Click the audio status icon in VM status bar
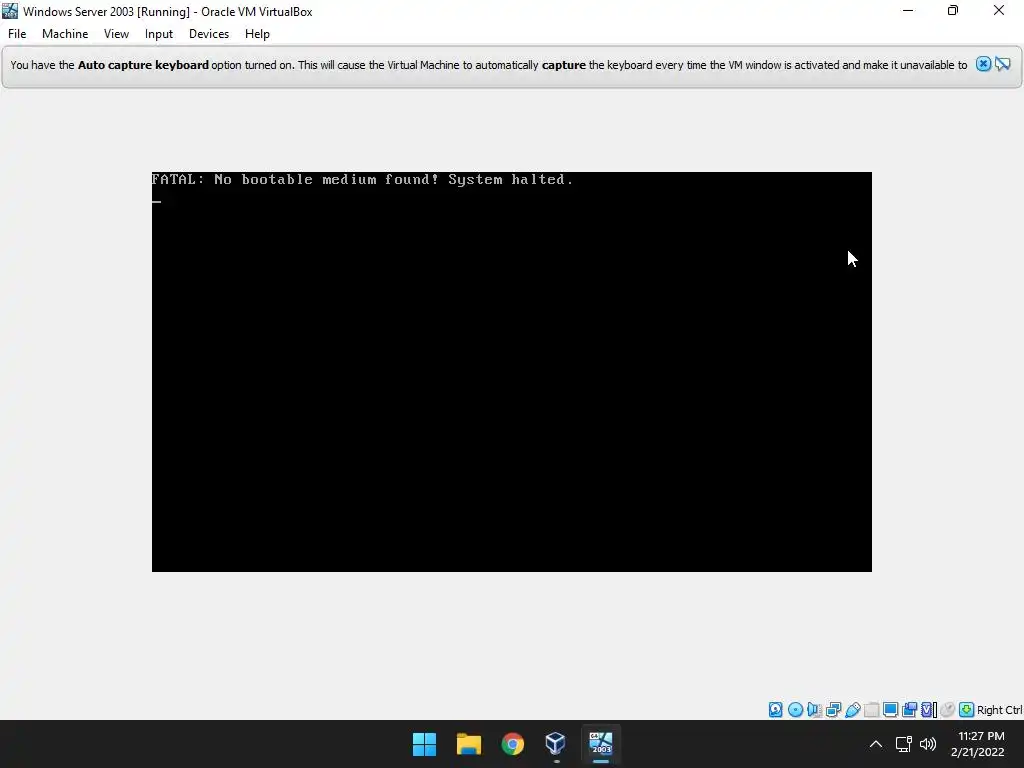The image size is (1024, 768). tap(814, 710)
